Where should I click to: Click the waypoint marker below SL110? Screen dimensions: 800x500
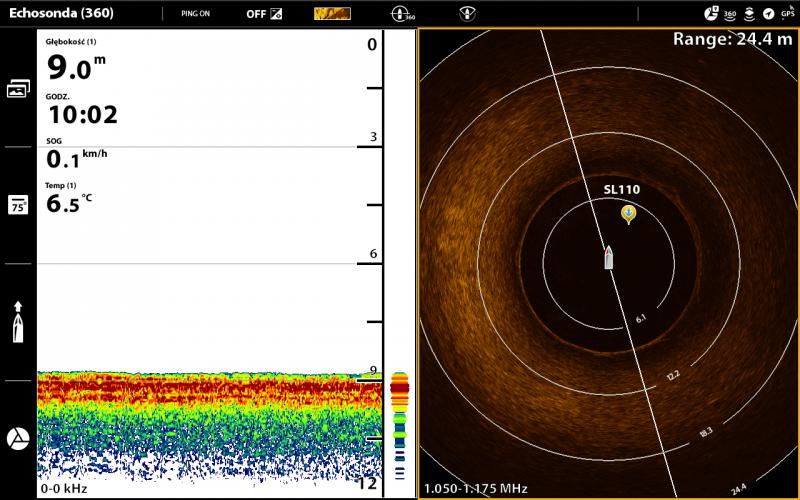tap(628, 213)
